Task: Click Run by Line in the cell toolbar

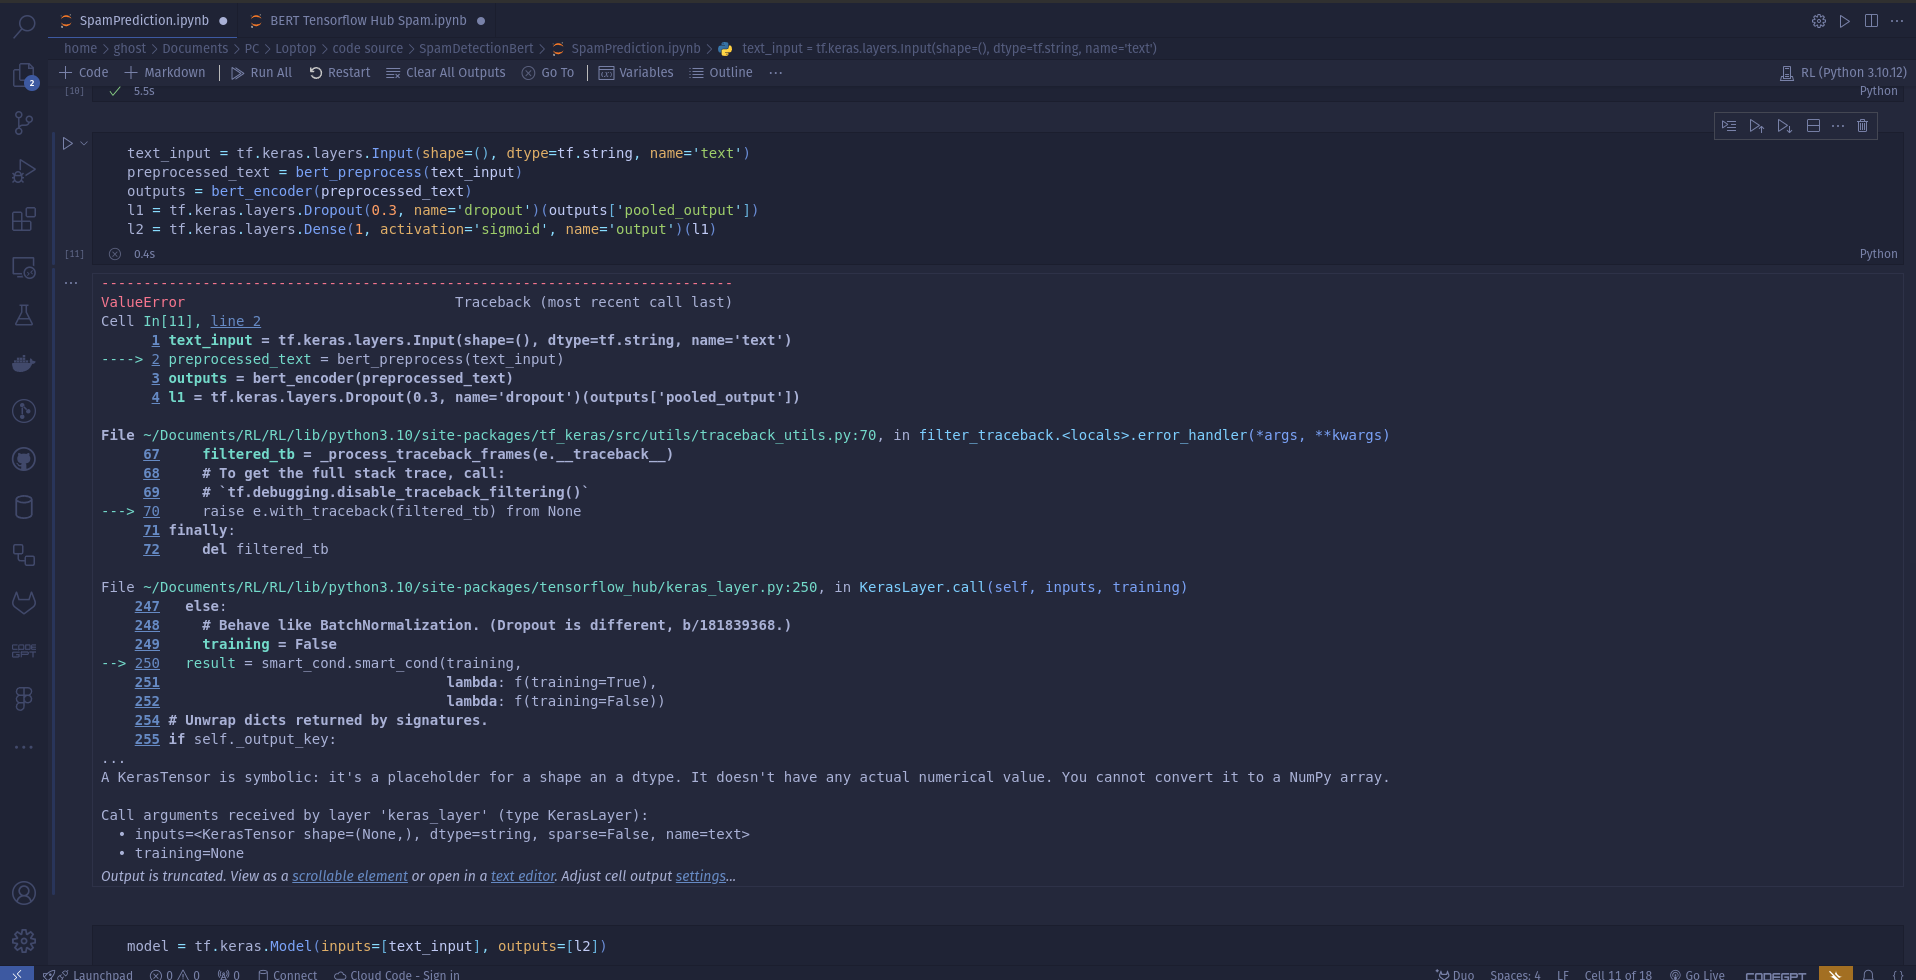Action: pos(1729,126)
